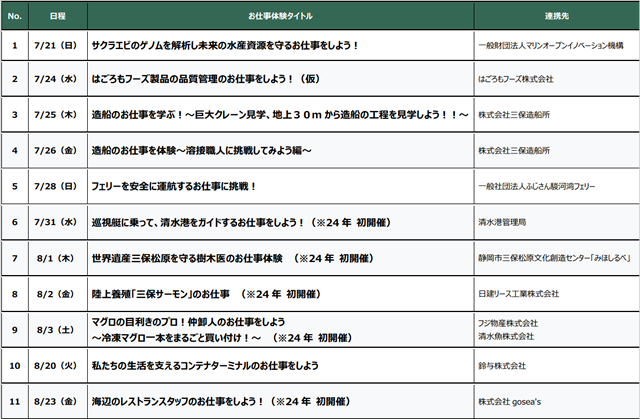Click partner '静岡市三保松原文化創造センター「みほしるべ」'
The height and width of the screenshot is (419, 640).
tap(555, 259)
